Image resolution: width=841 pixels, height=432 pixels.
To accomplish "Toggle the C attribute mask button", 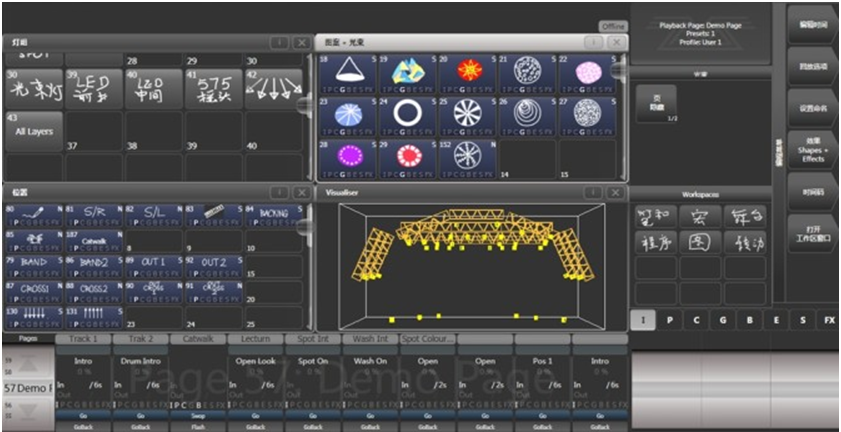I will (x=696, y=320).
